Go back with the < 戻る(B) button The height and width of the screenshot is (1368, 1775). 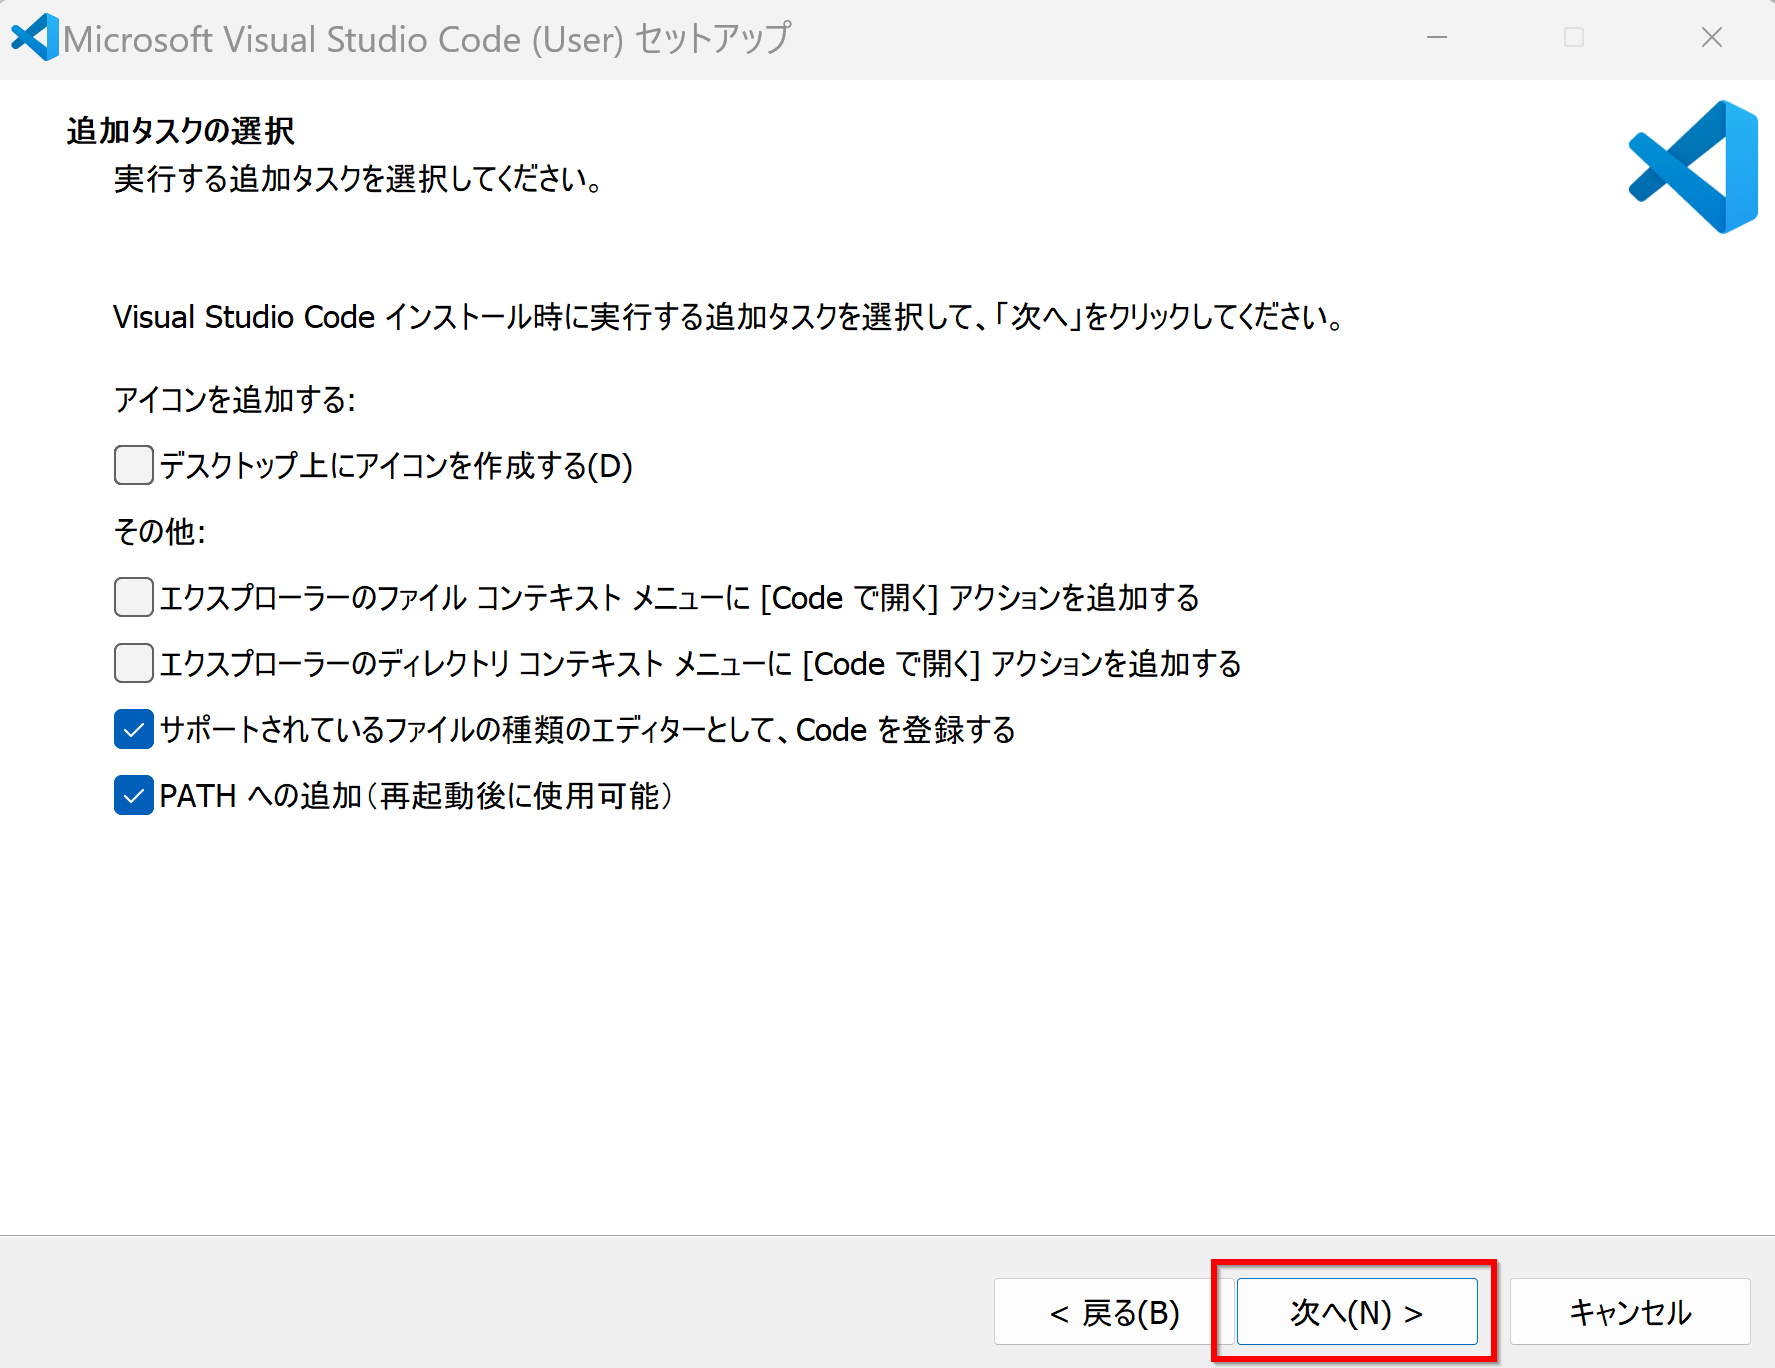pos(1113,1311)
